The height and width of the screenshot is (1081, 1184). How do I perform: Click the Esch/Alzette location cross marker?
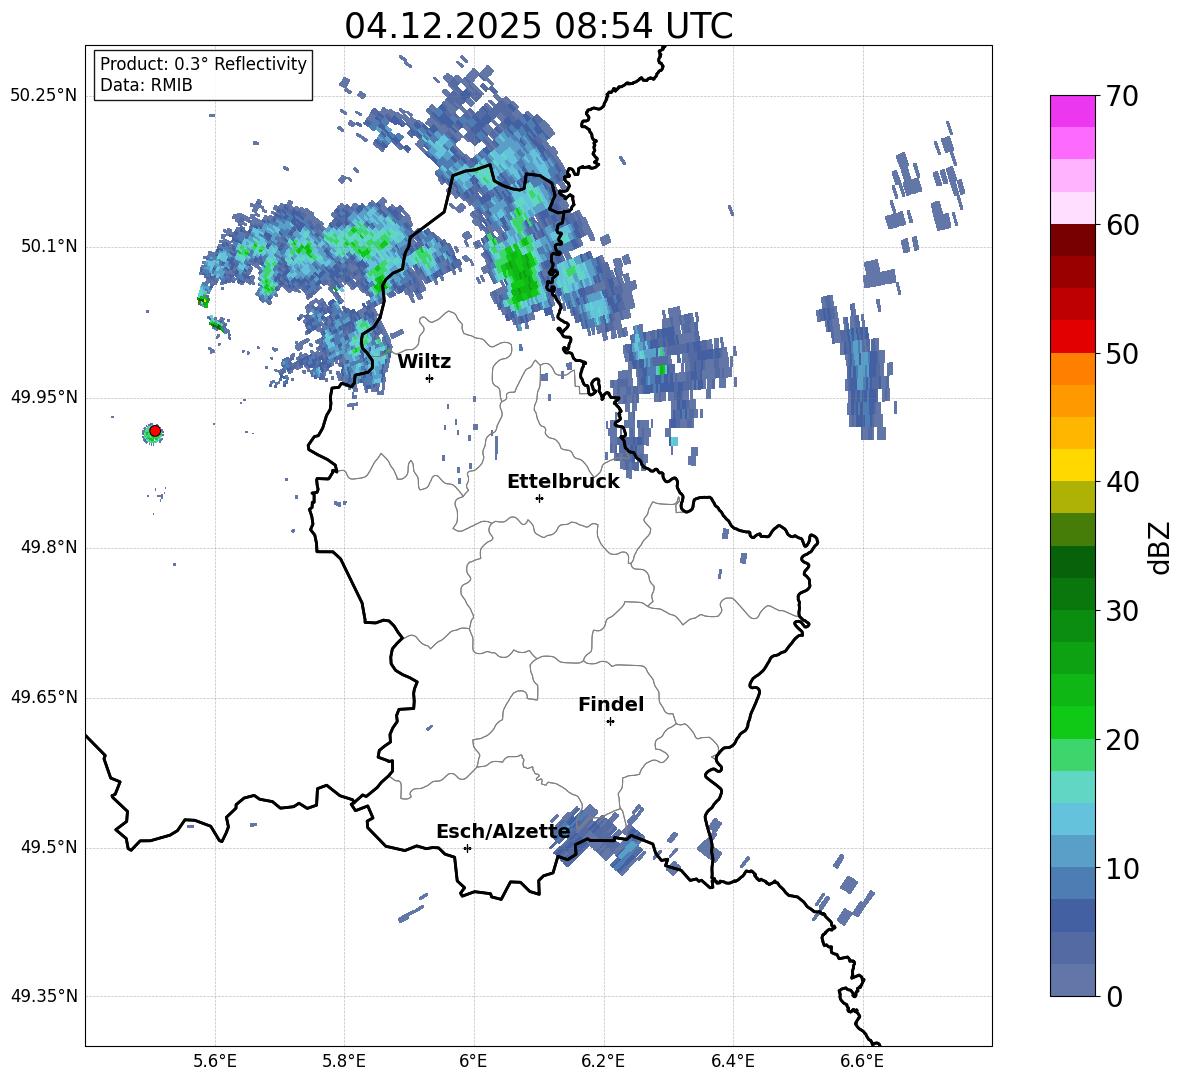pyautogui.click(x=467, y=848)
